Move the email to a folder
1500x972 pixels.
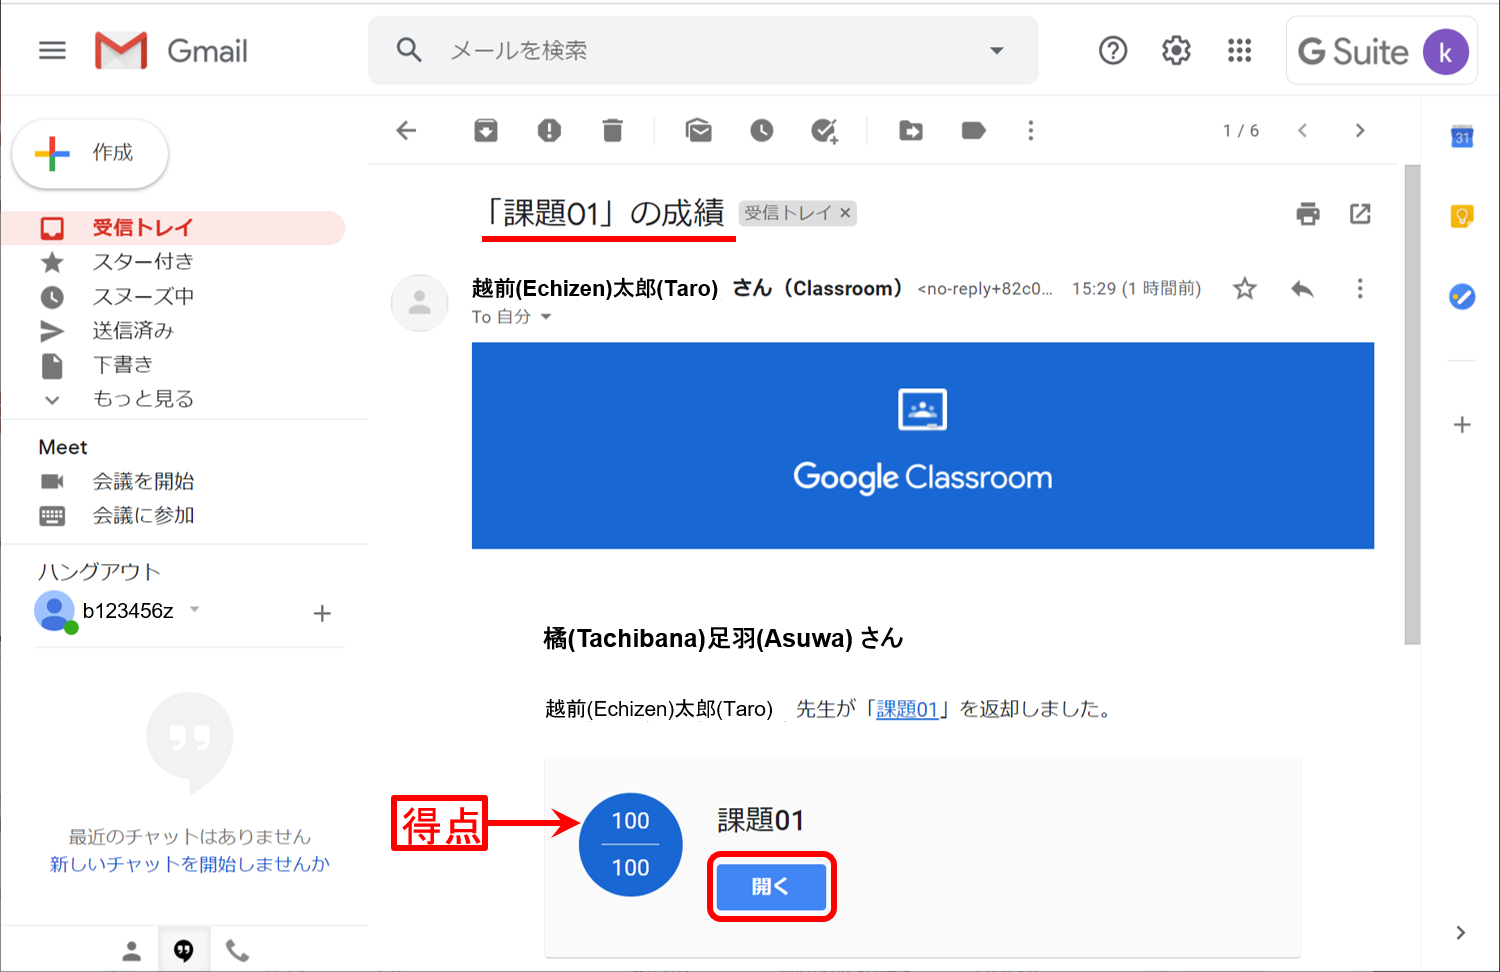tap(911, 130)
